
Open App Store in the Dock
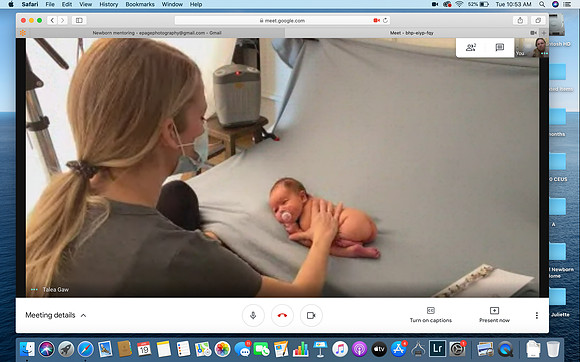(398, 349)
